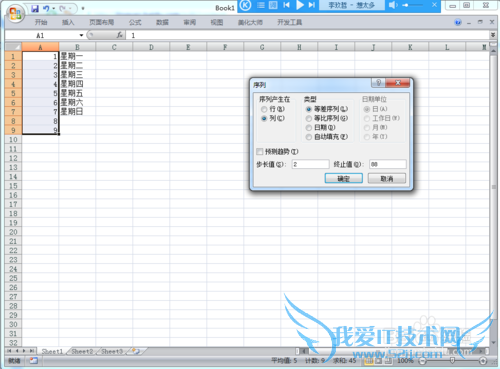500x369 pixels.
Task: Open the music player K logo
Action: pyautogui.click(x=246, y=5)
